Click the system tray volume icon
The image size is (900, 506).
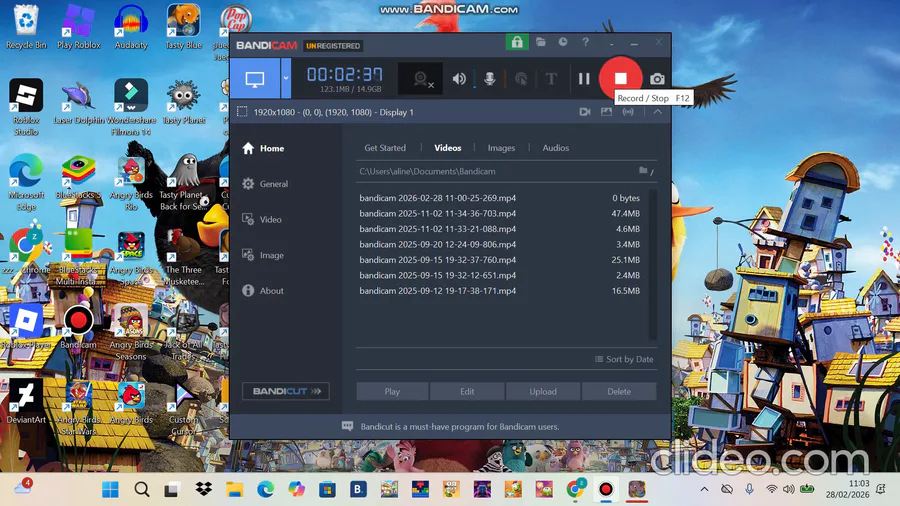click(789, 489)
